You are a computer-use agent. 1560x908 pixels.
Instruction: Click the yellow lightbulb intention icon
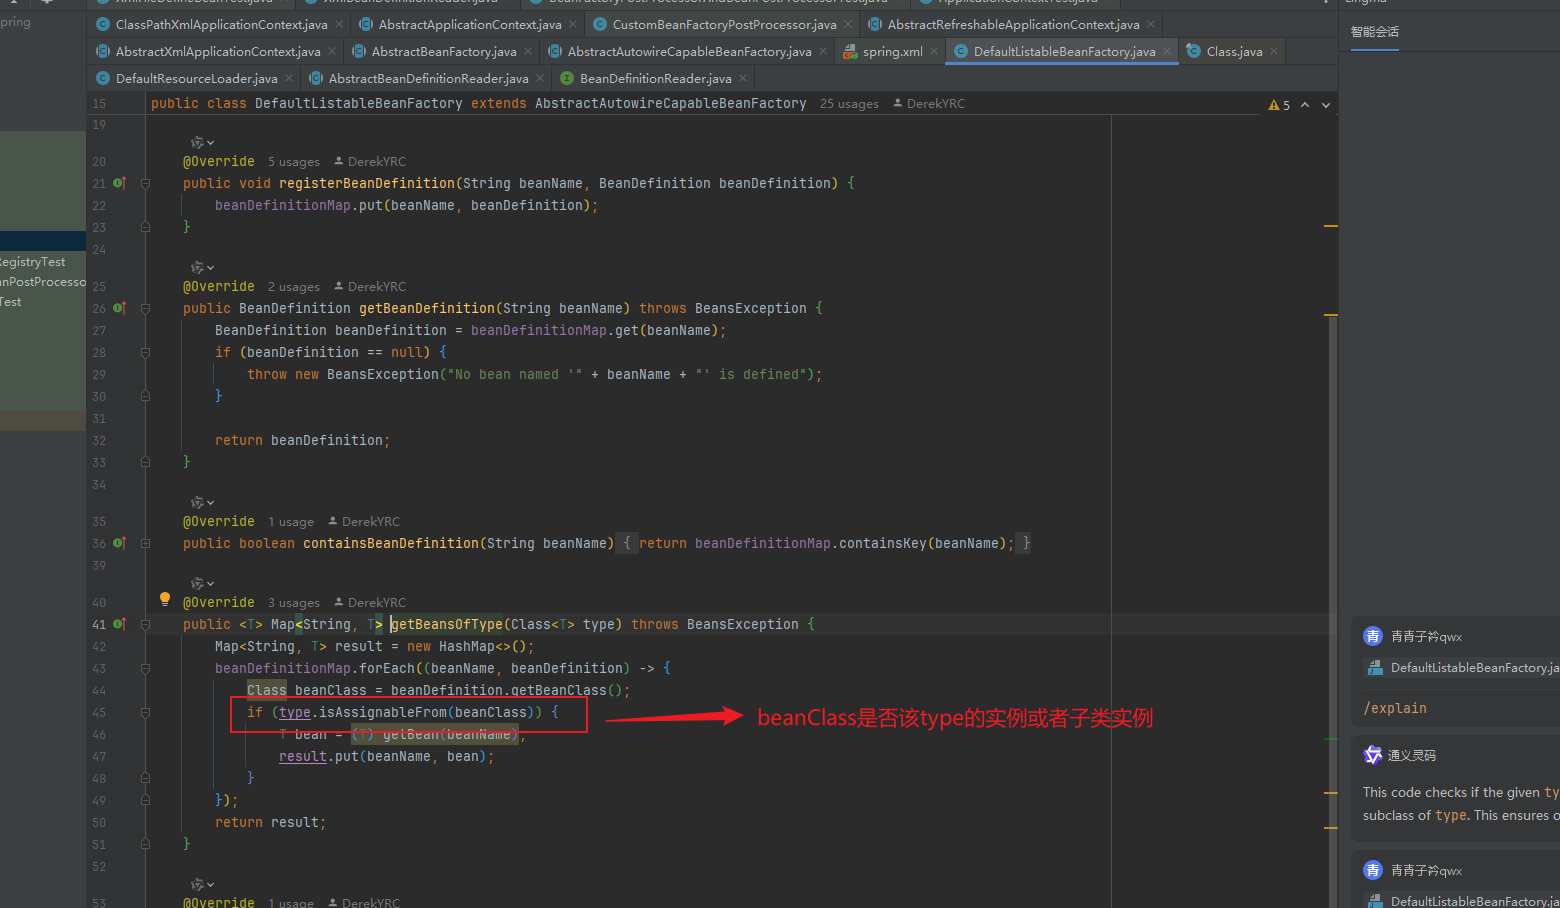coord(165,599)
